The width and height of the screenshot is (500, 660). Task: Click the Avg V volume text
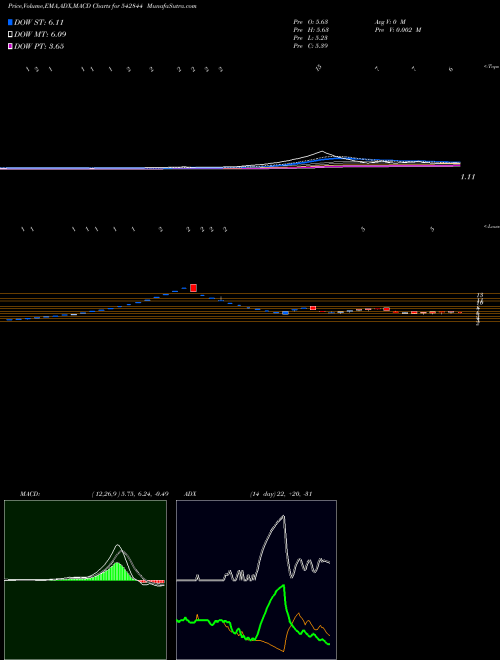pyautogui.click(x=389, y=21)
